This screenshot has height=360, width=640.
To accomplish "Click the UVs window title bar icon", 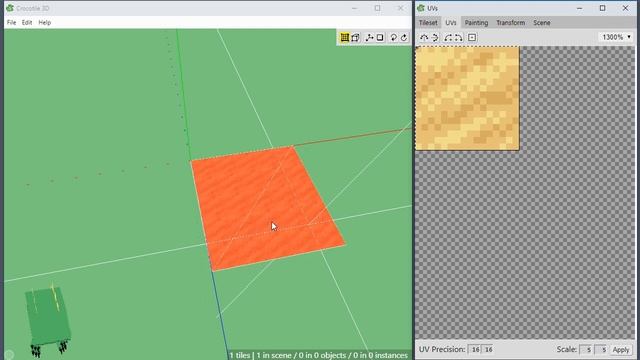I will 421,8.
